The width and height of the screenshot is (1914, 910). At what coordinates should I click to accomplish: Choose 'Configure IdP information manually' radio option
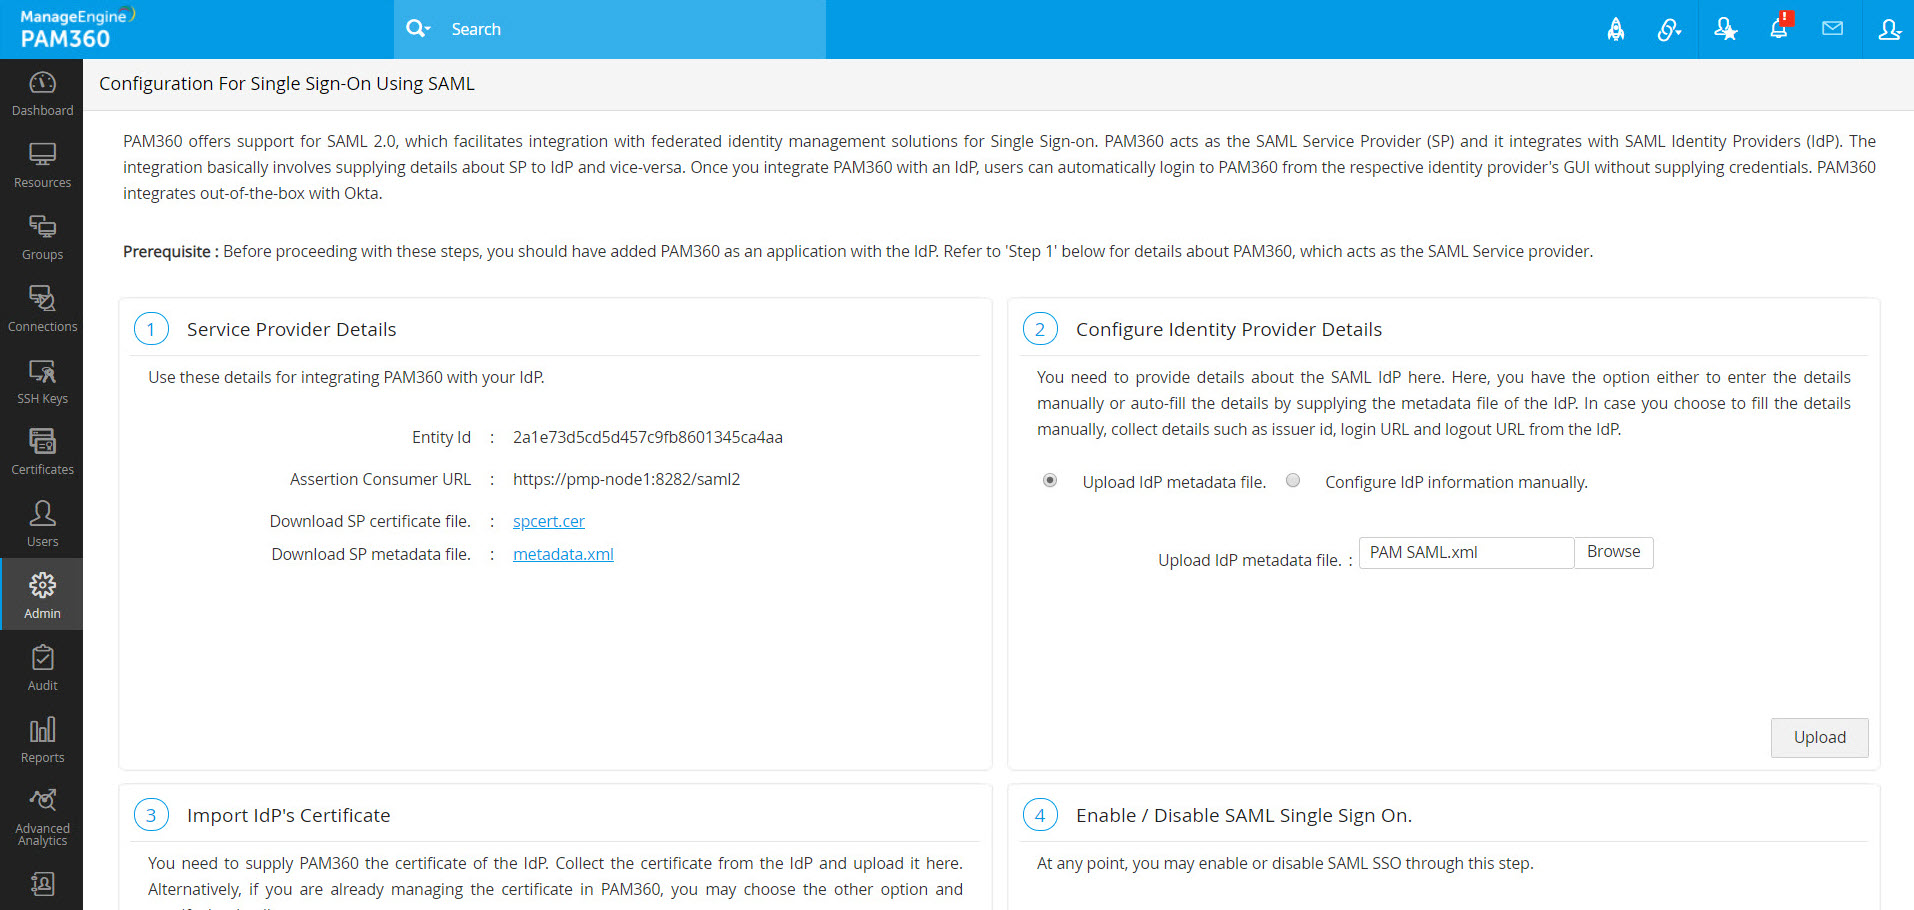[x=1293, y=481]
